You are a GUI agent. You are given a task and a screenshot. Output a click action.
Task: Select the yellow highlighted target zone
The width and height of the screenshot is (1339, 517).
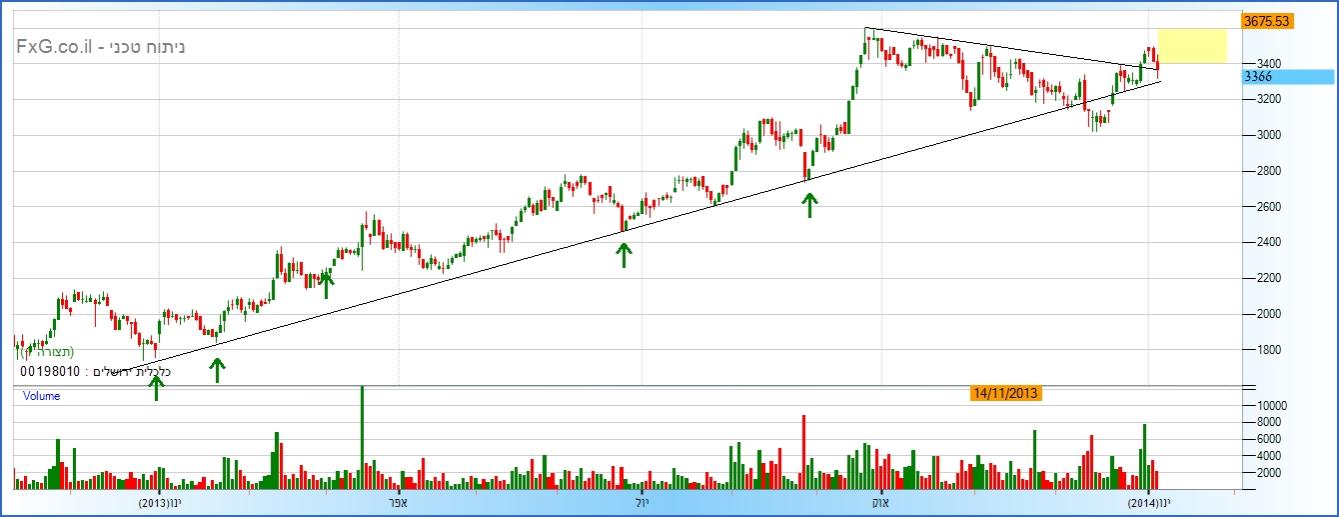[x=1185, y=46]
